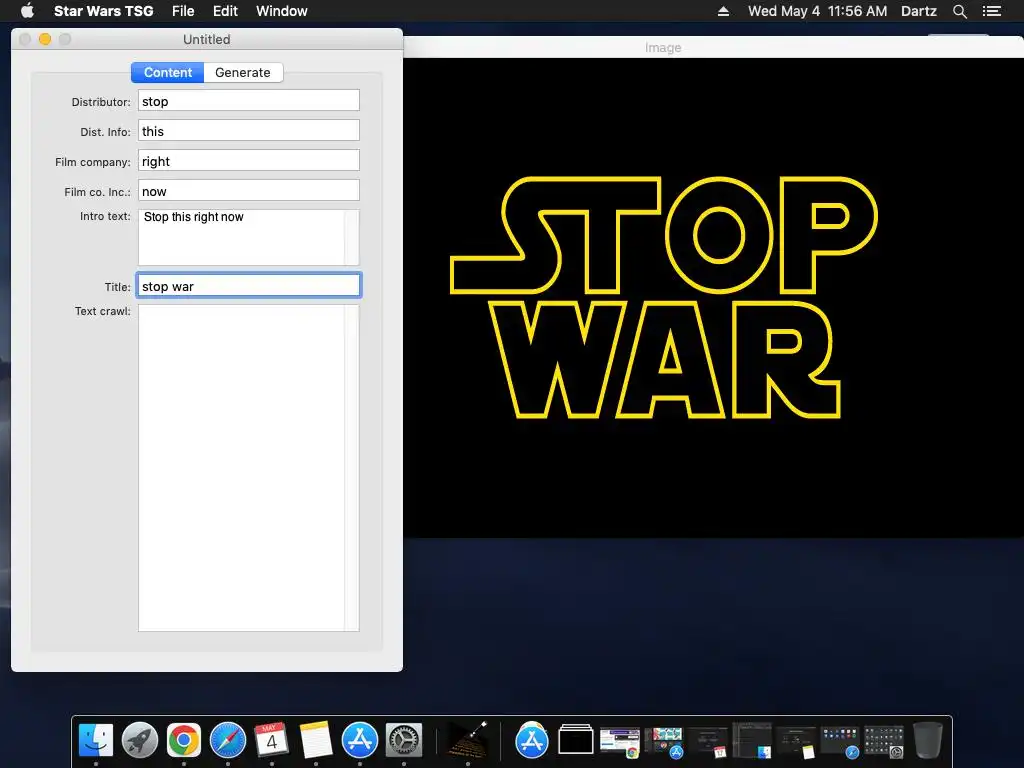Restore minimized window with Calendar badge
1024x768 pixels.
coord(707,742)
